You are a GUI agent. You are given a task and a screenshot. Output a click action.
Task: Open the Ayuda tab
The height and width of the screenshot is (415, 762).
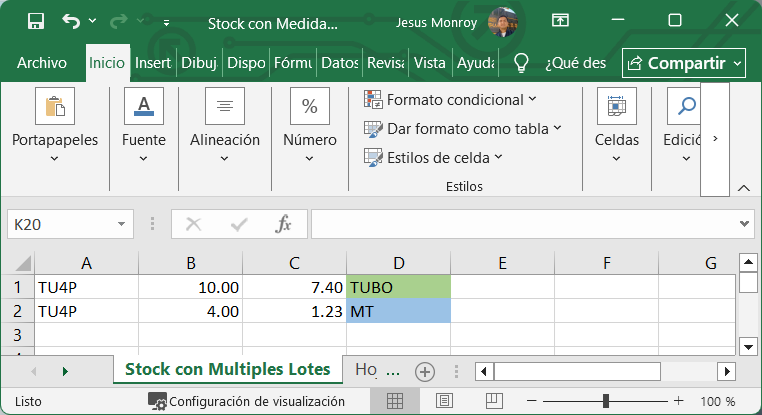476,63
